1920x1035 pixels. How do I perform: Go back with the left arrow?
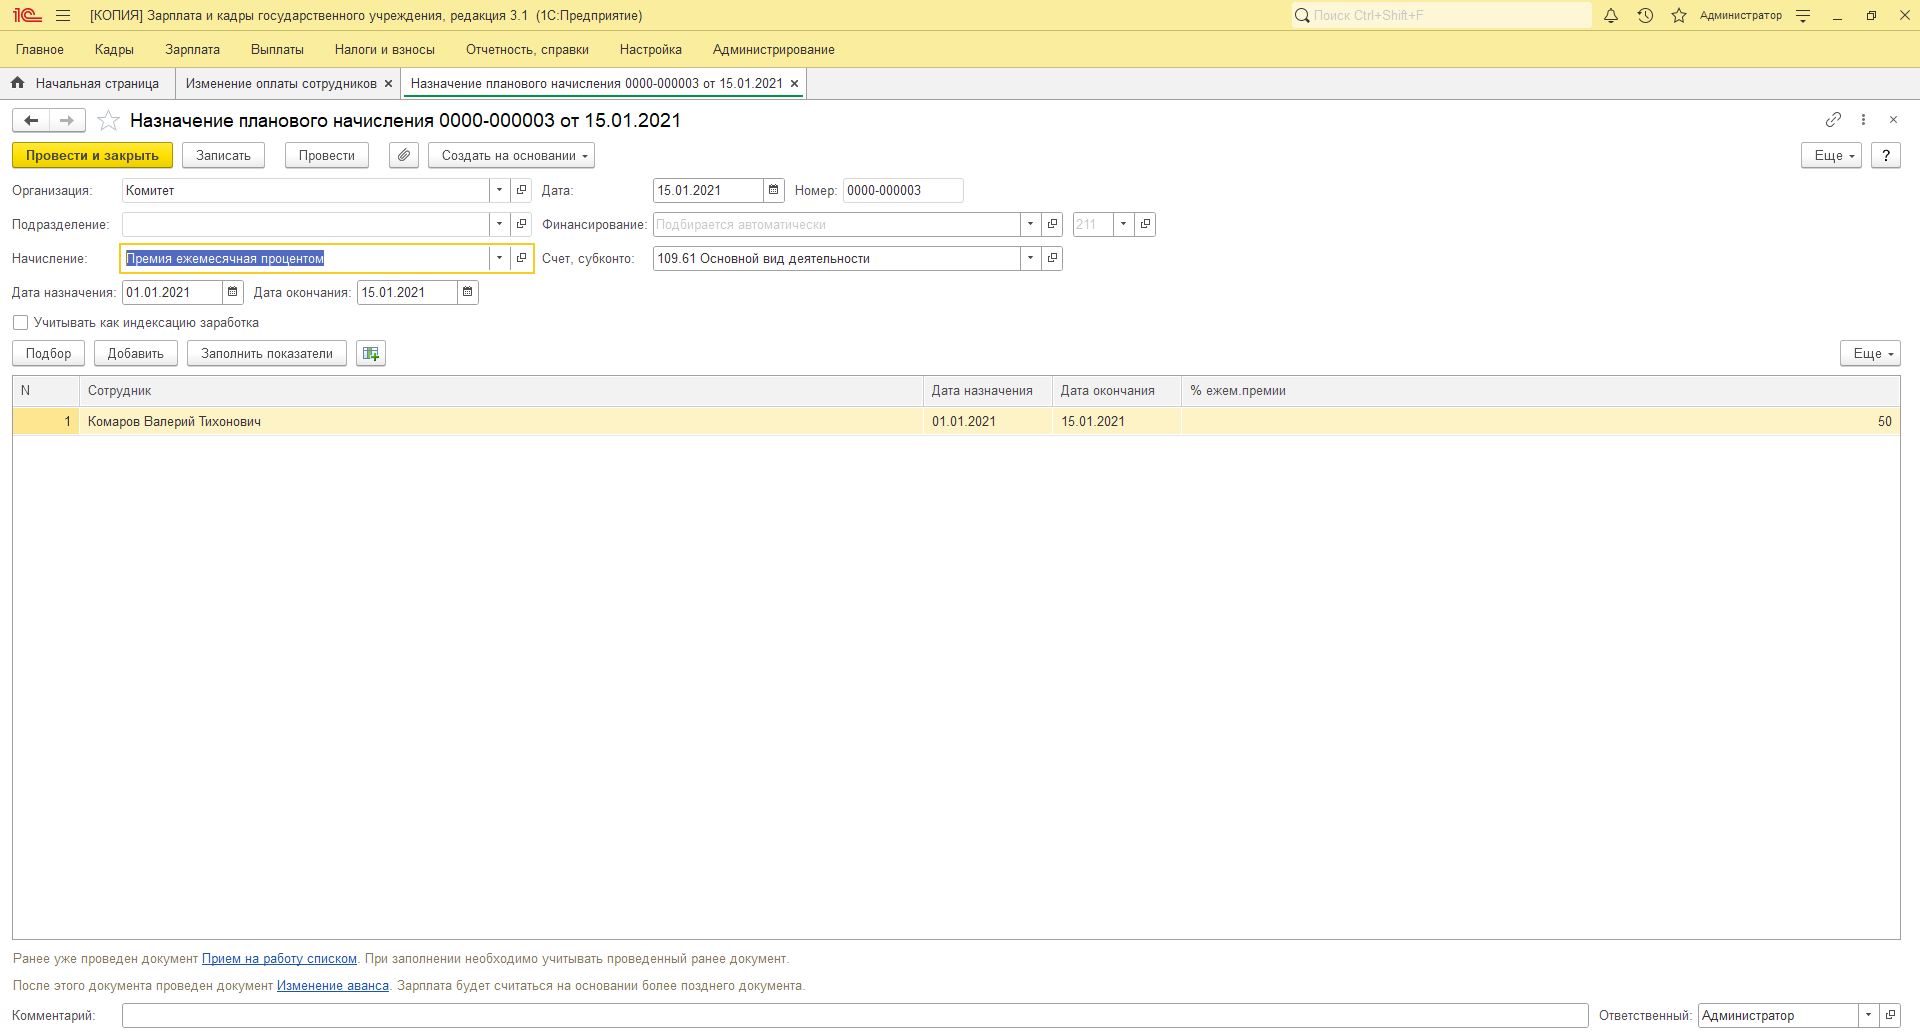[31, 121]
